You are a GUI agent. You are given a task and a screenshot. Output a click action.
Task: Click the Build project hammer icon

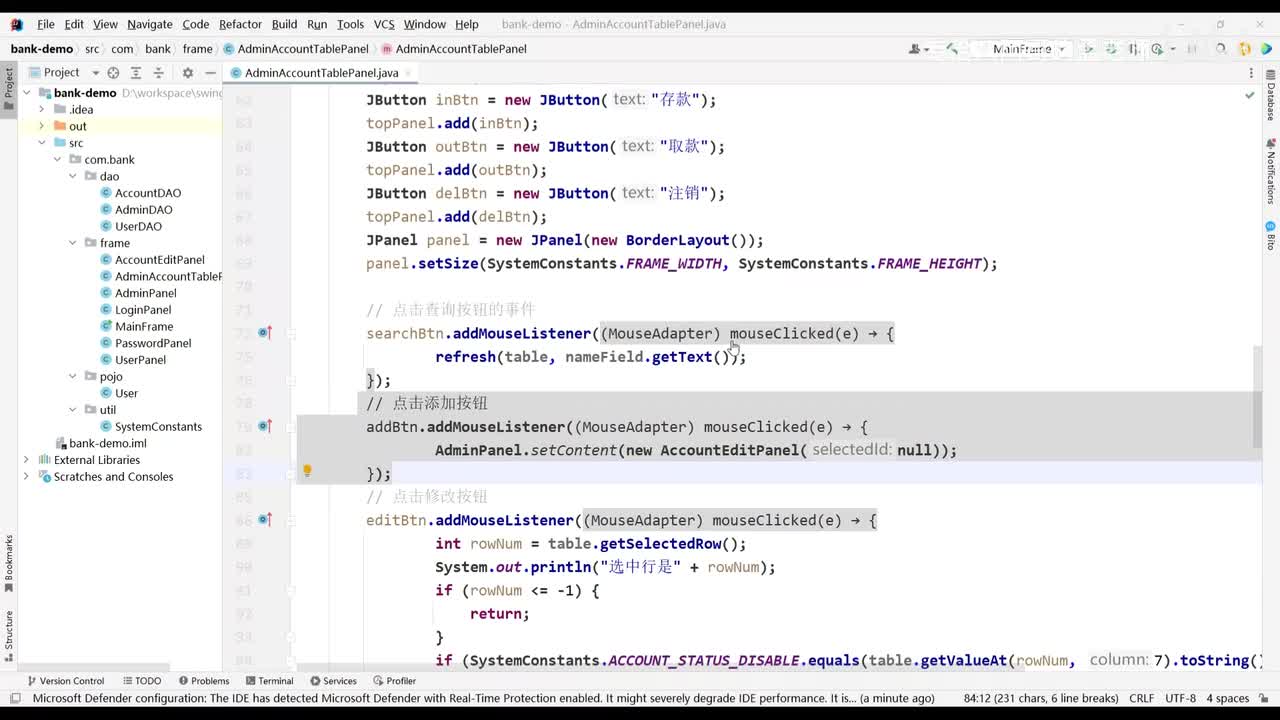952,49
